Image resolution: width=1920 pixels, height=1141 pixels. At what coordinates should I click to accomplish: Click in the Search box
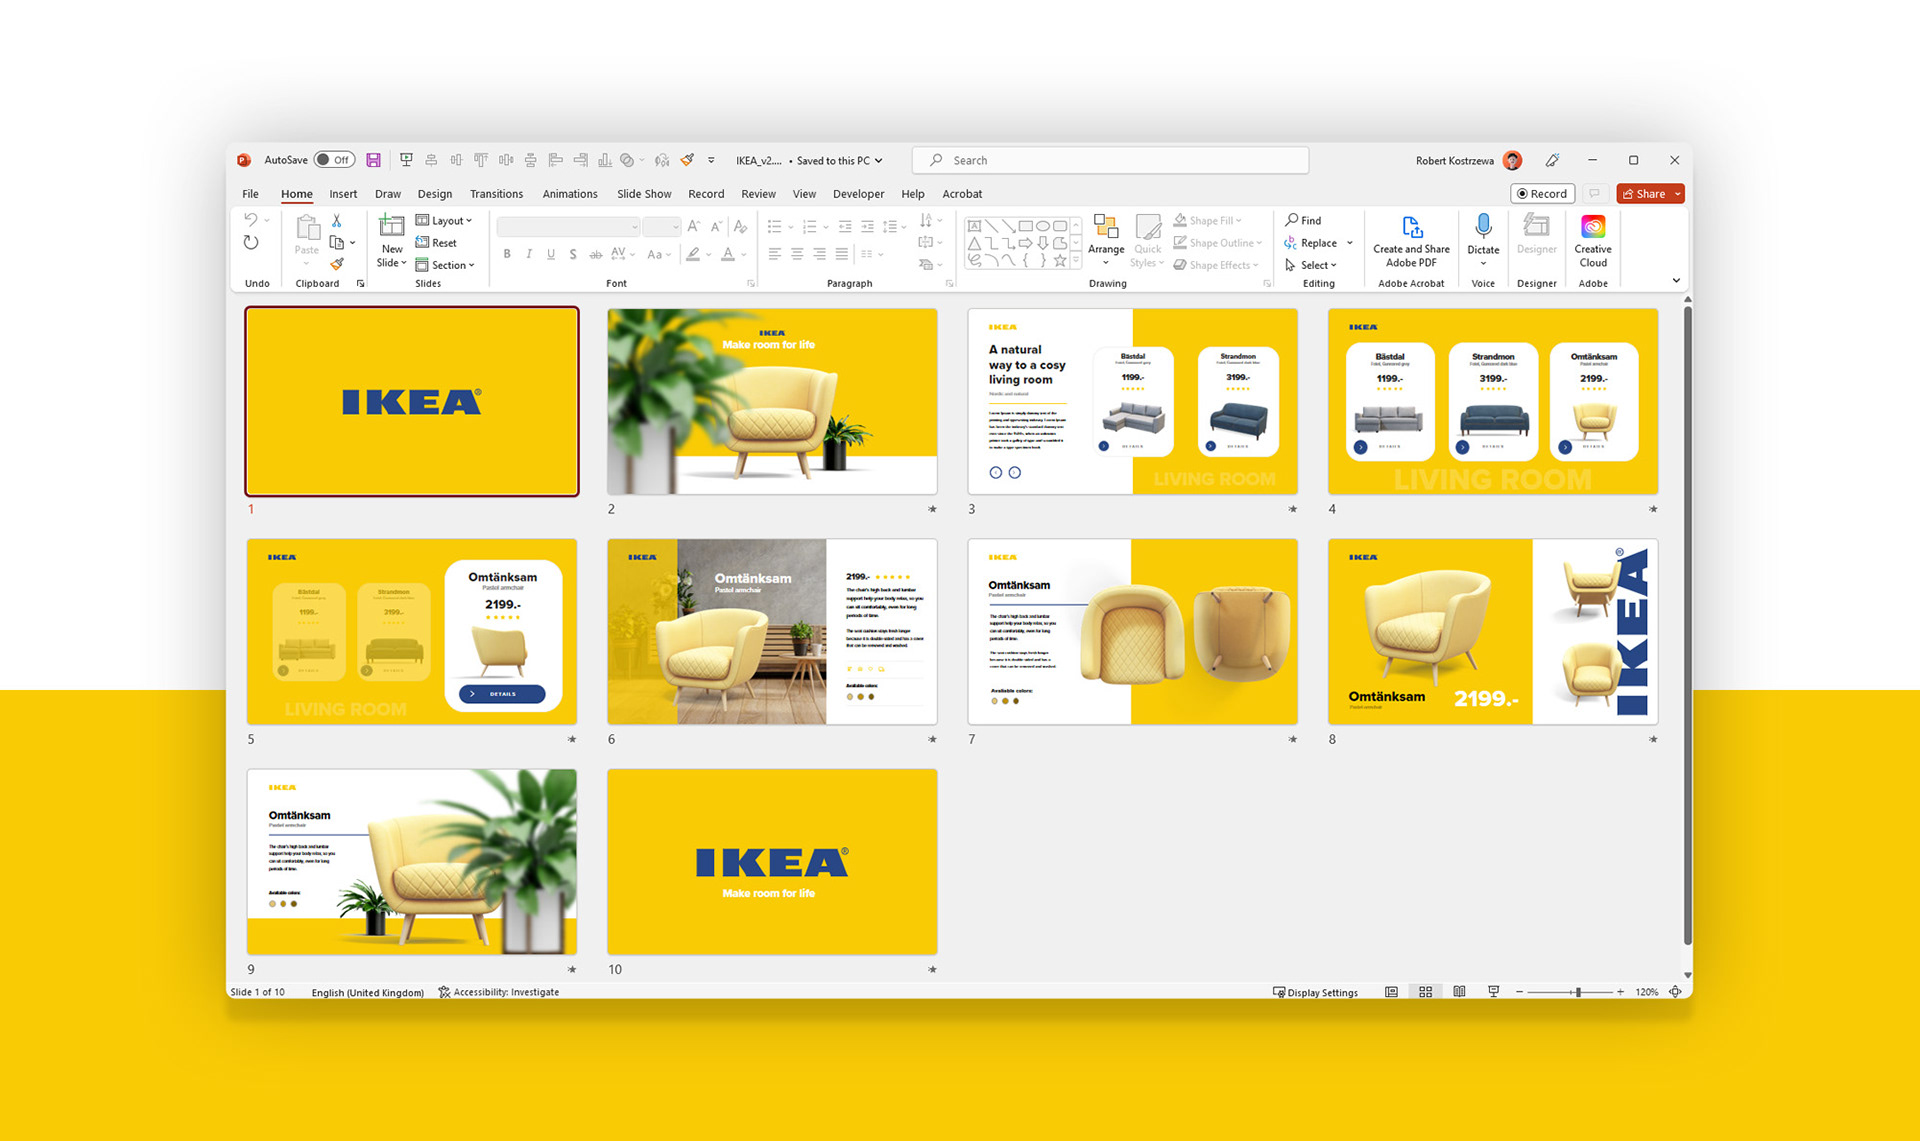(1110, 160)
